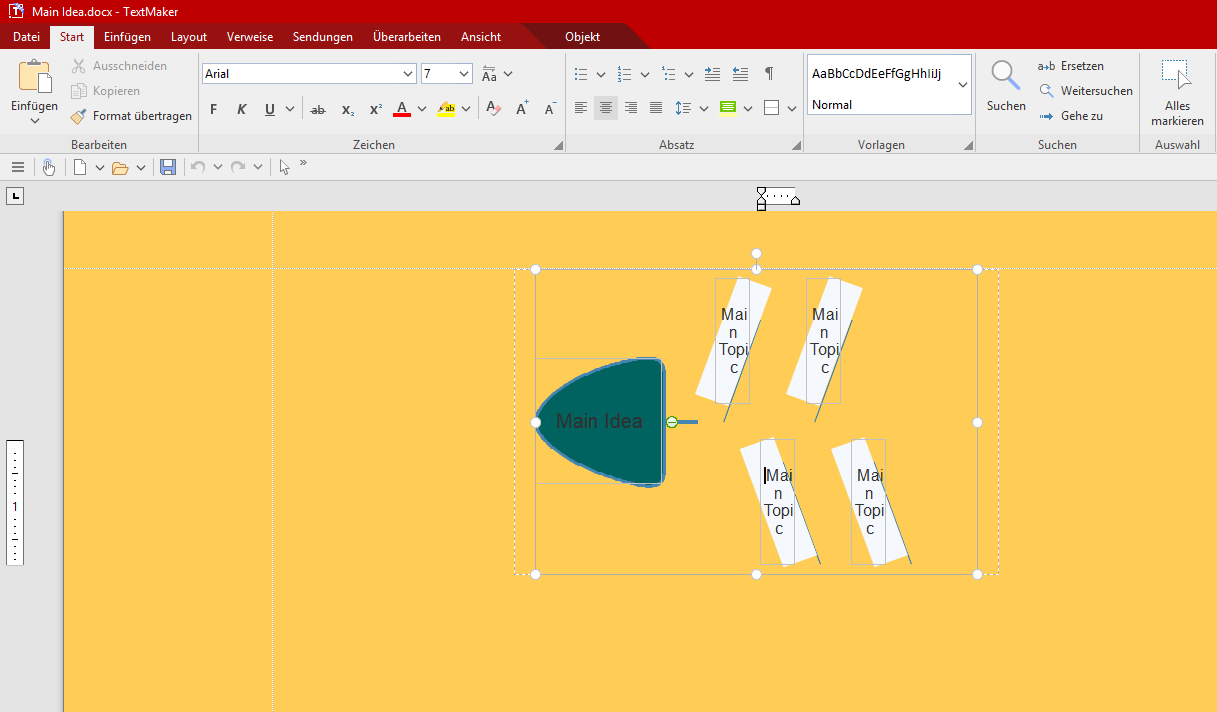Screen dimensions: 1217x712
Task: Click the hamburger menu icon
Action: tap(18, 167)
